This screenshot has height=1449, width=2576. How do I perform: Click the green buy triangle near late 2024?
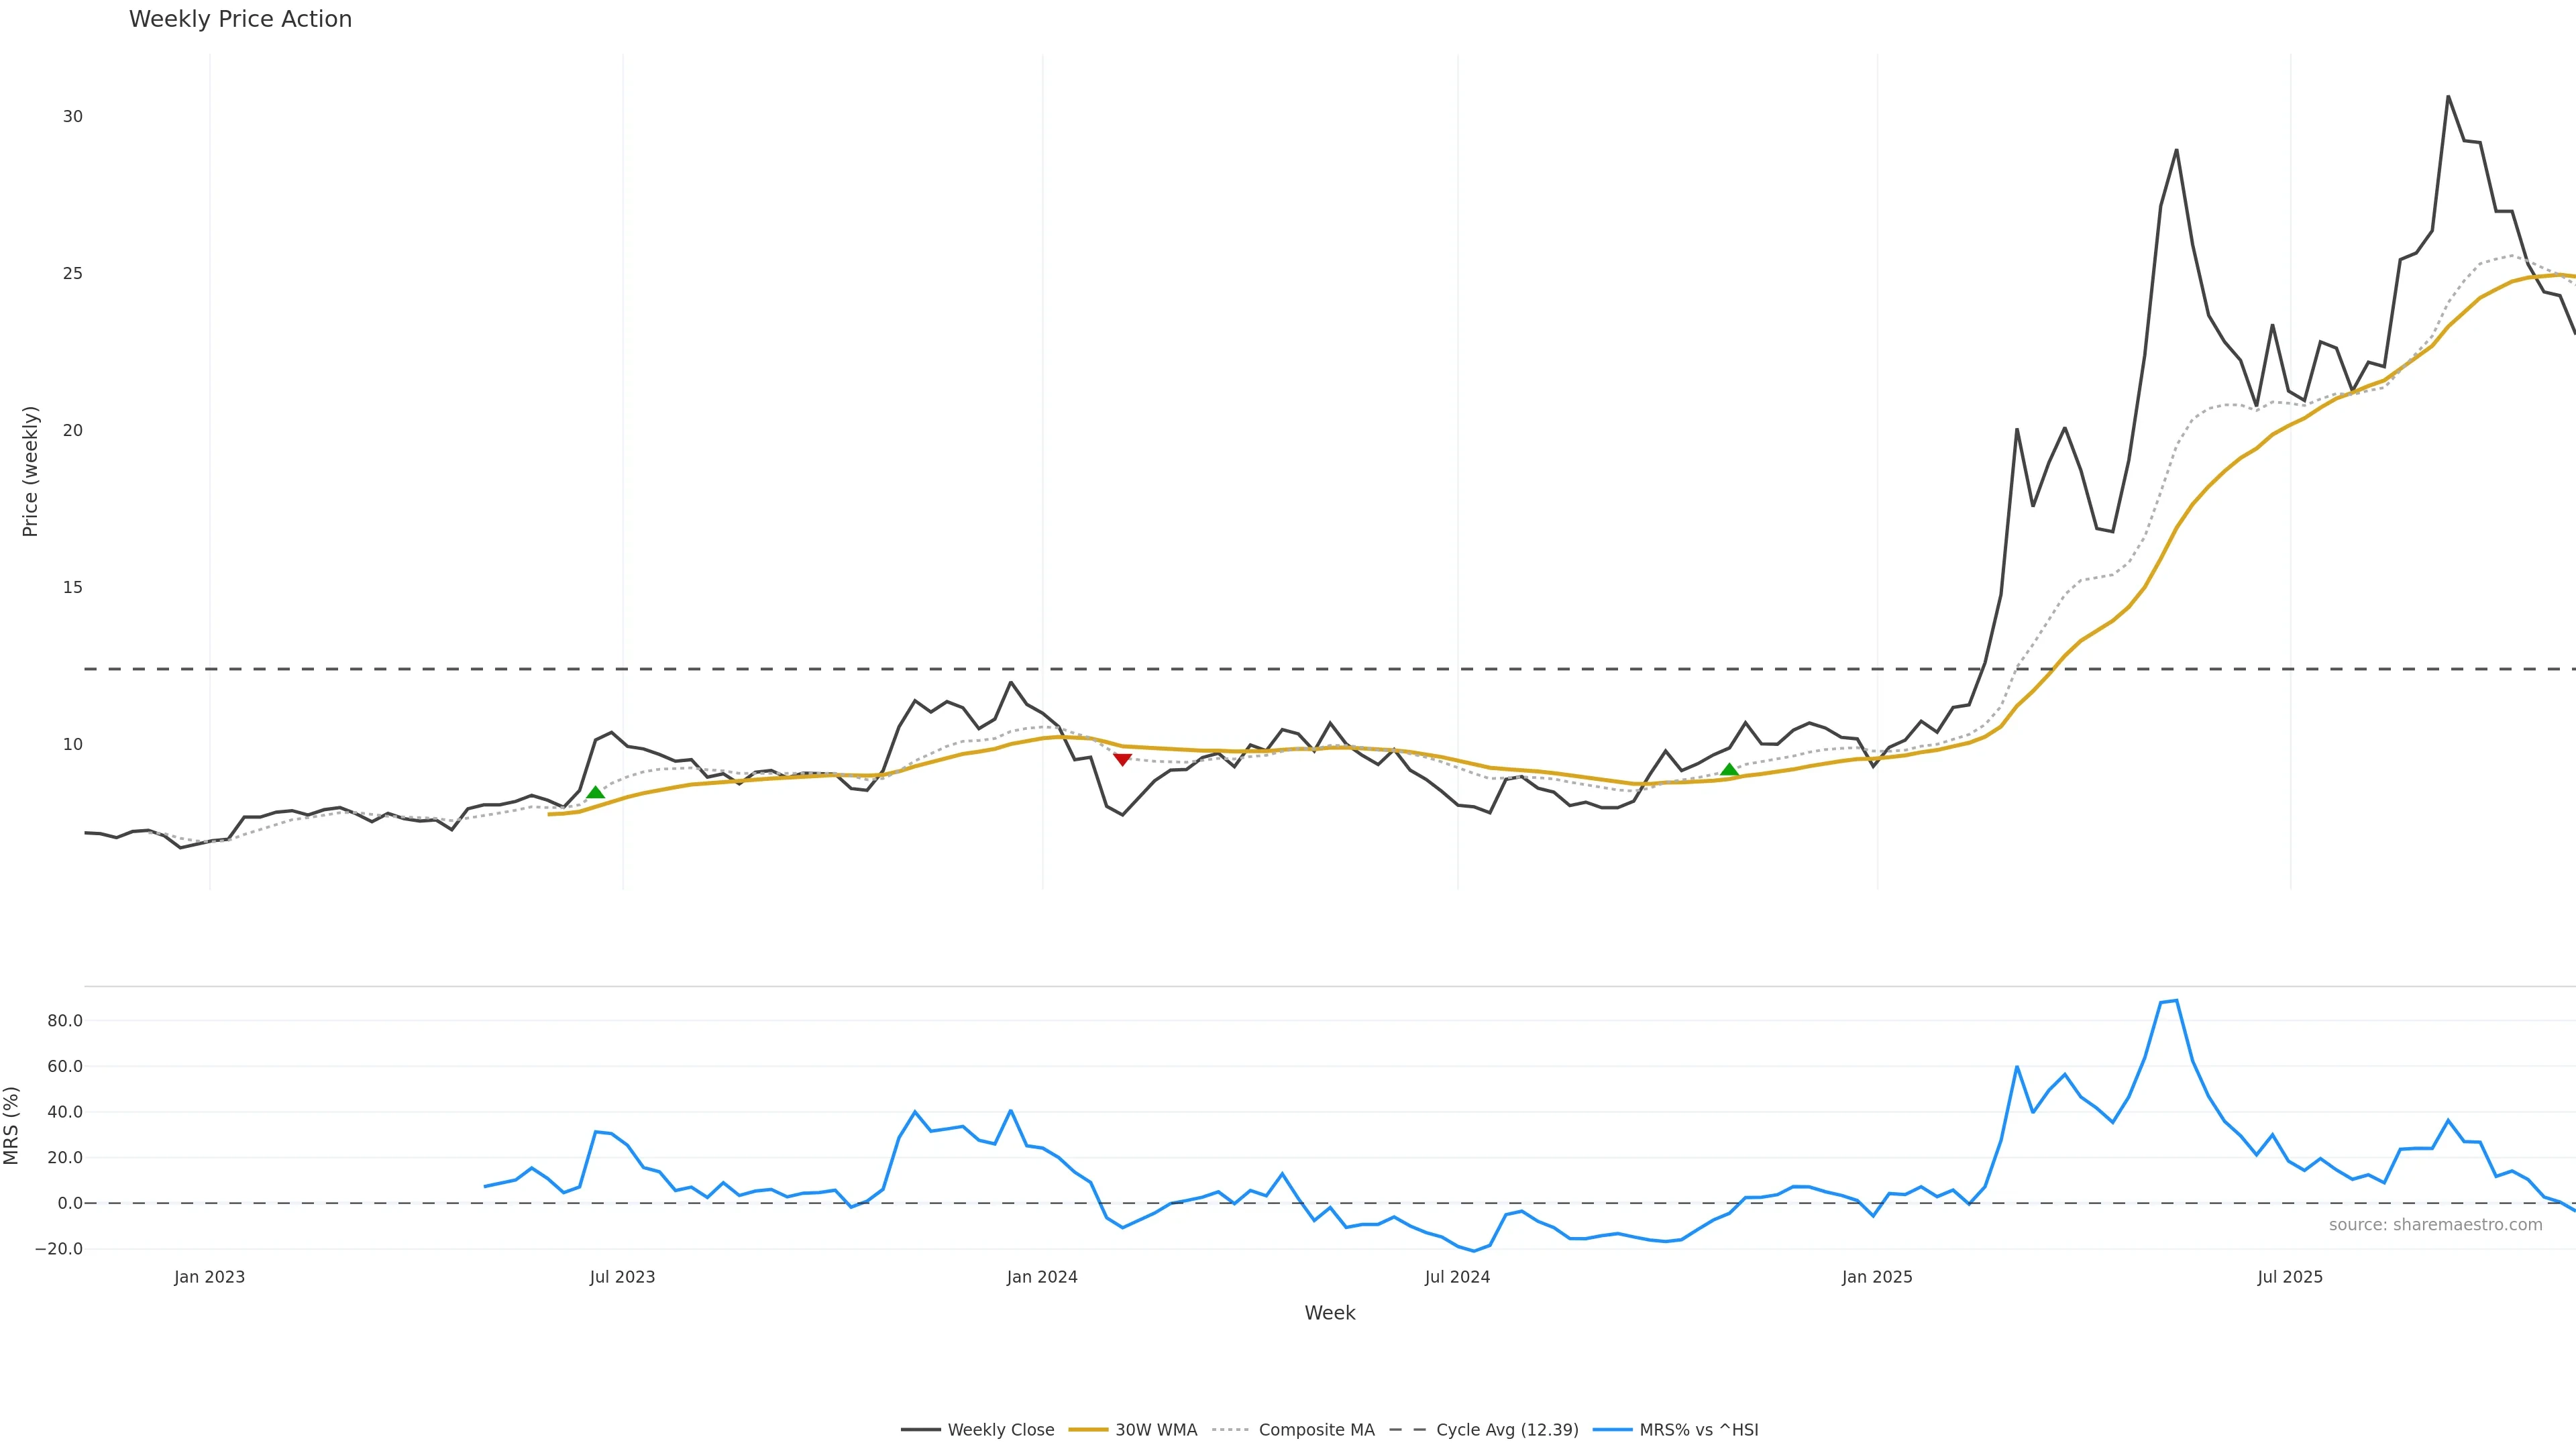pyautogui.click(x=1729, y=769)
